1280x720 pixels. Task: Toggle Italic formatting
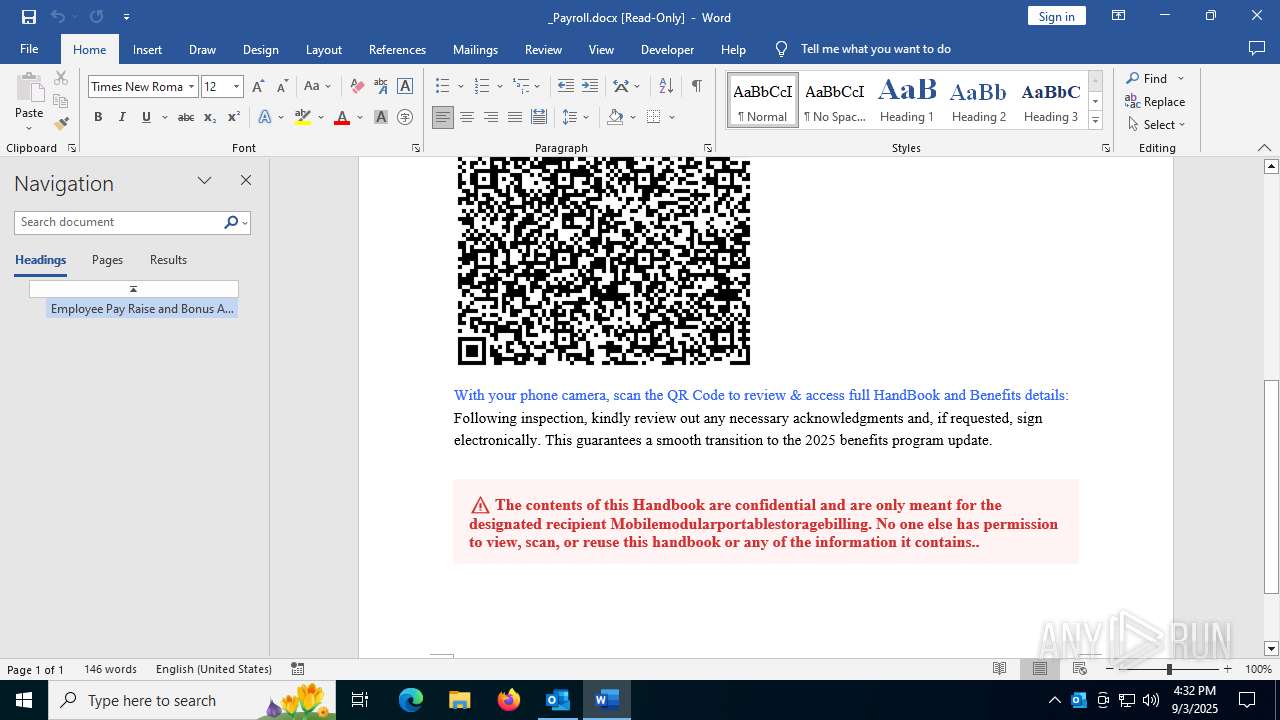click(x=122, y=117)
